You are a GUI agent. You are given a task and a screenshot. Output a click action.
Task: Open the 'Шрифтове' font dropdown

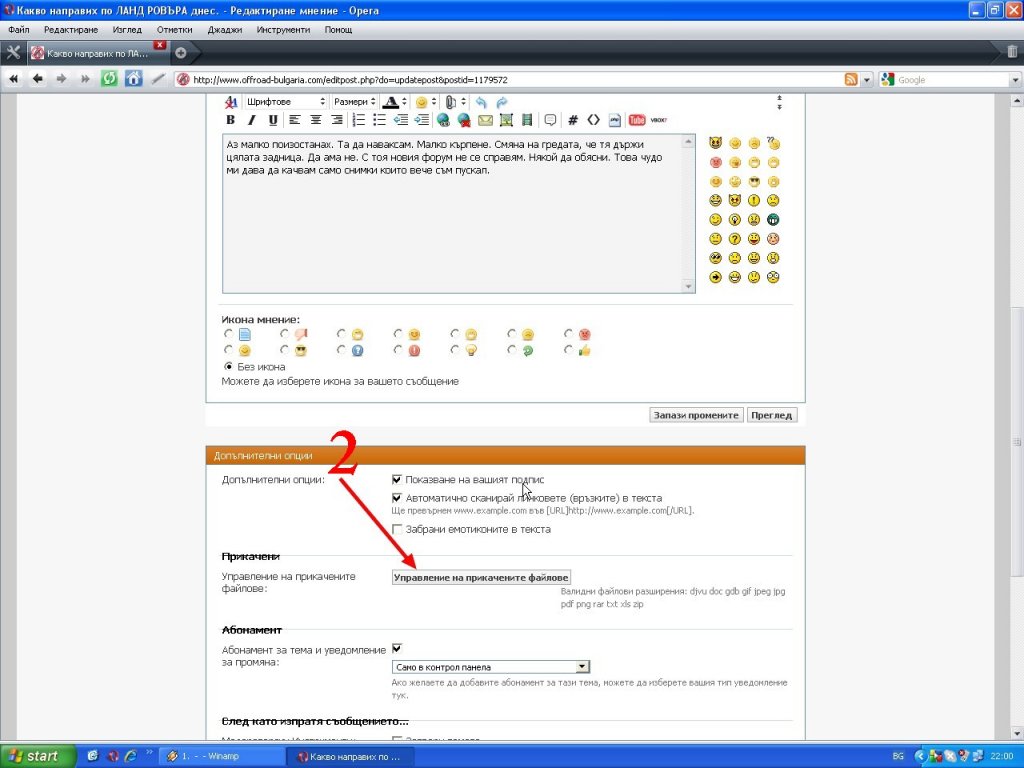(285, 102)
